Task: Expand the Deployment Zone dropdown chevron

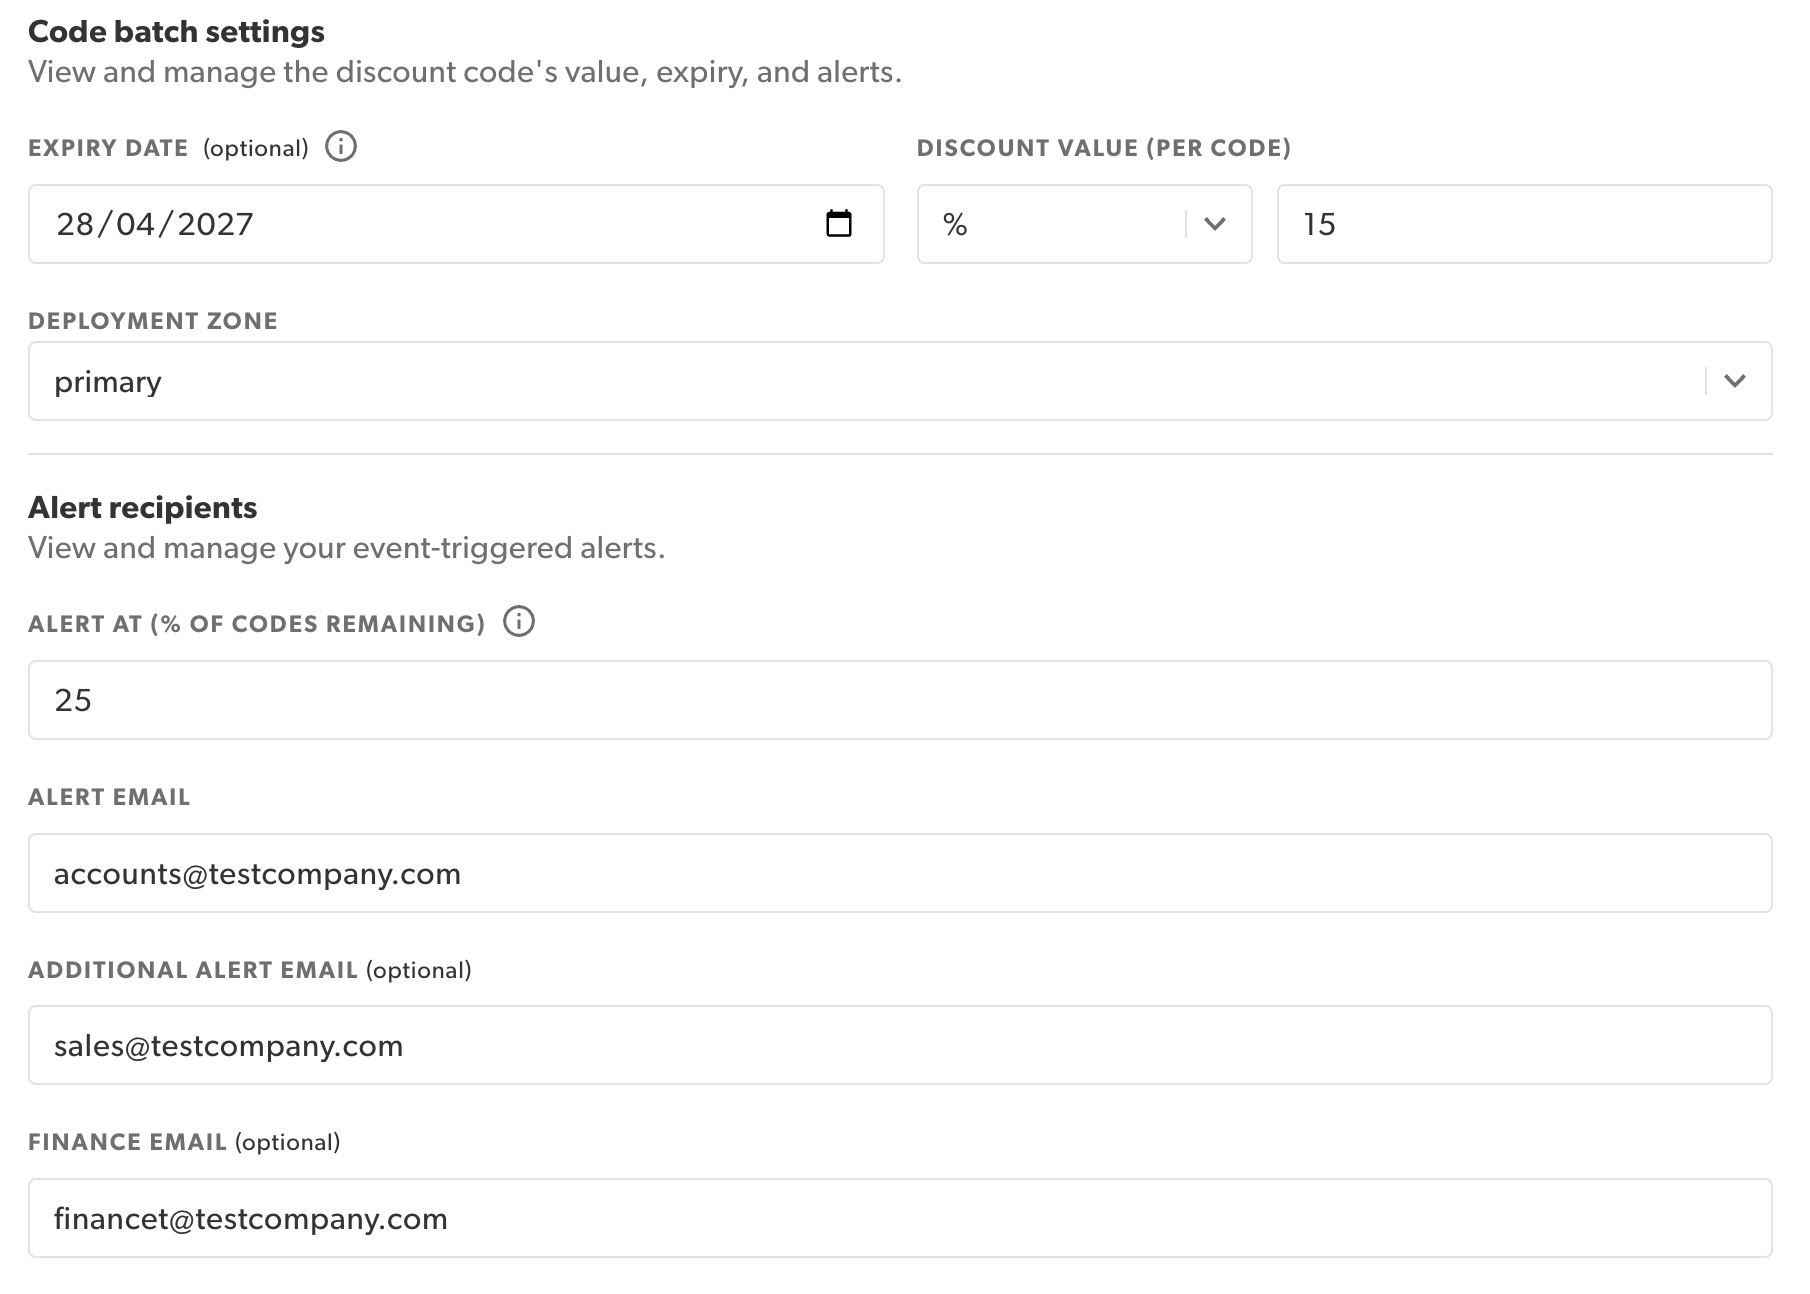Action: (1735, 381)
